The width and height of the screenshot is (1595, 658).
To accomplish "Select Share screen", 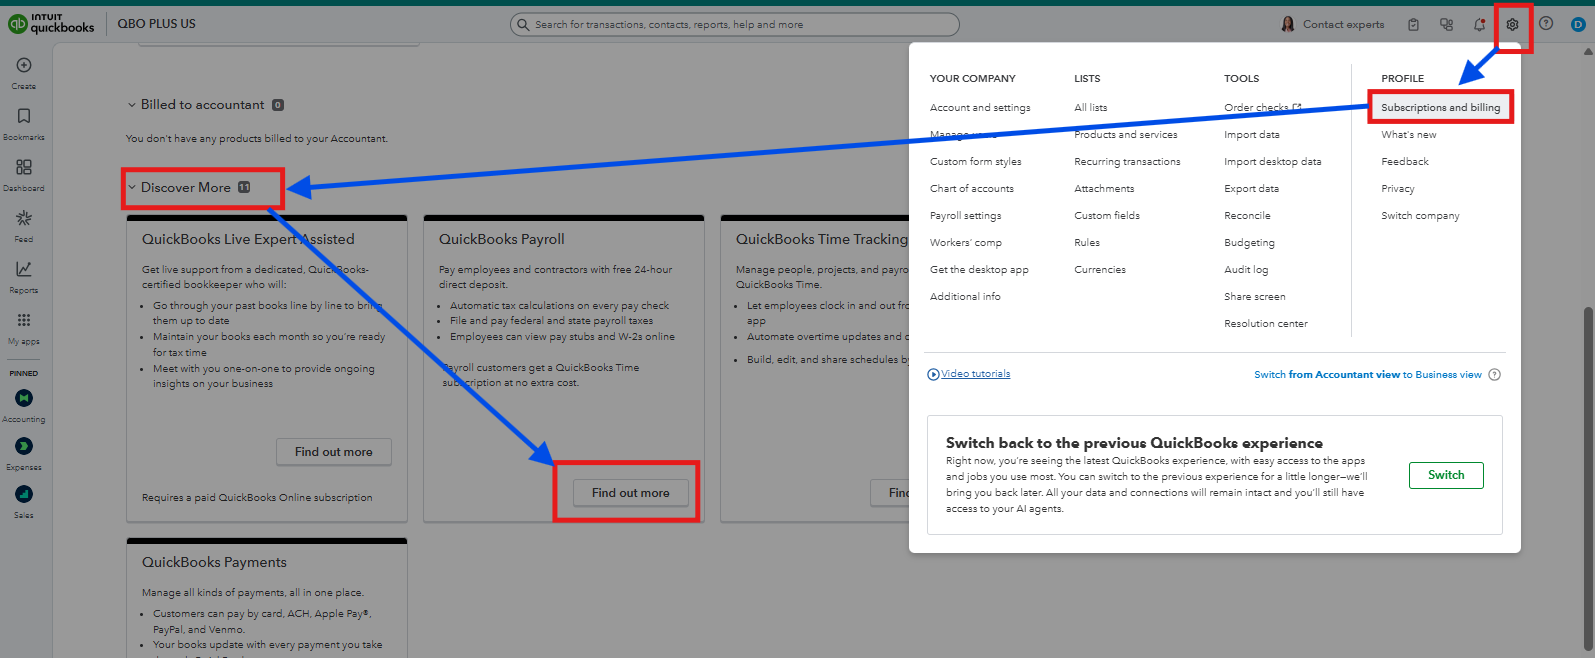I will point(1255,297).
